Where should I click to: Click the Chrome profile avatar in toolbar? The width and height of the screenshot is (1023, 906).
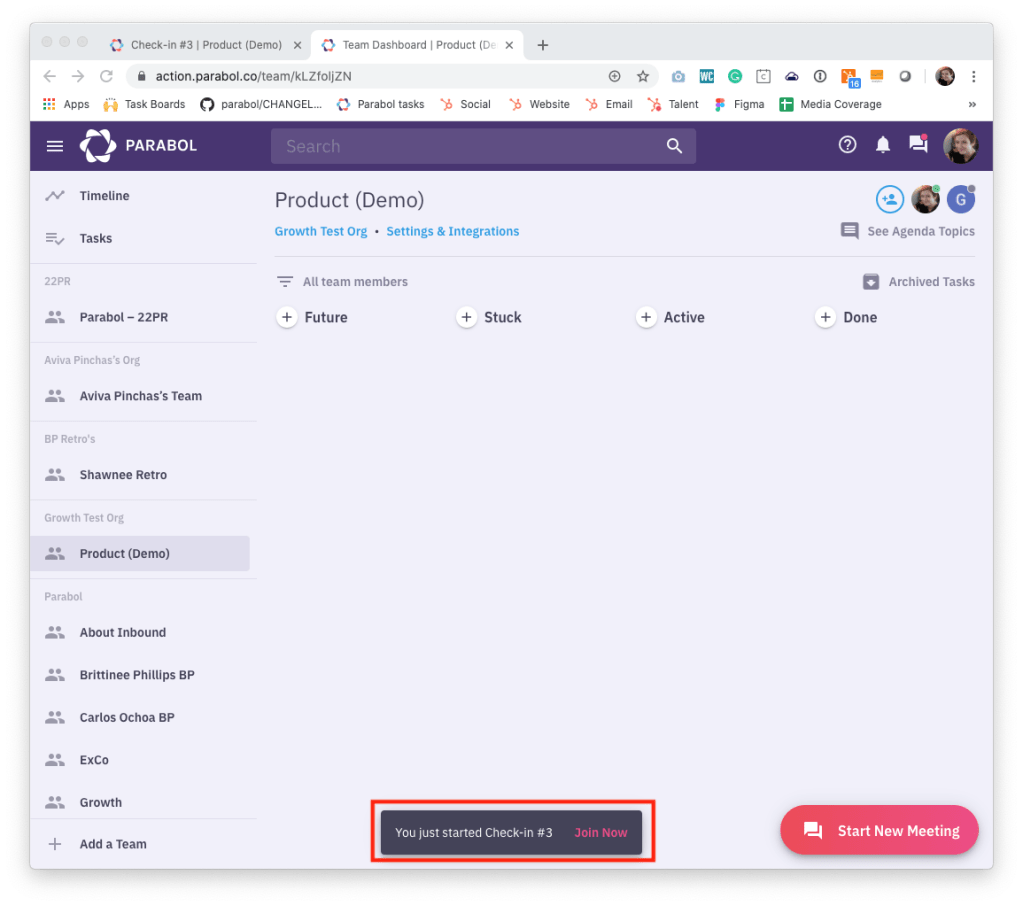tap(945, 76)
